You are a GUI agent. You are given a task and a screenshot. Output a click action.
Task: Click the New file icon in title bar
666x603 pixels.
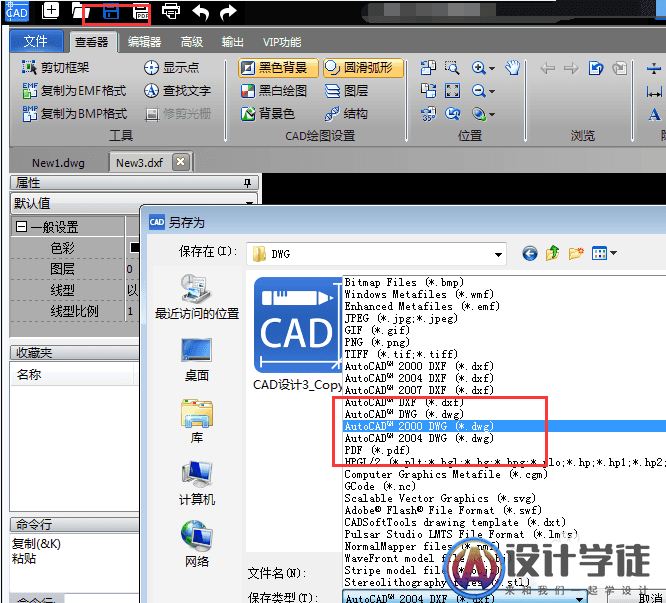pyautogui.click(x=50, y=11)
